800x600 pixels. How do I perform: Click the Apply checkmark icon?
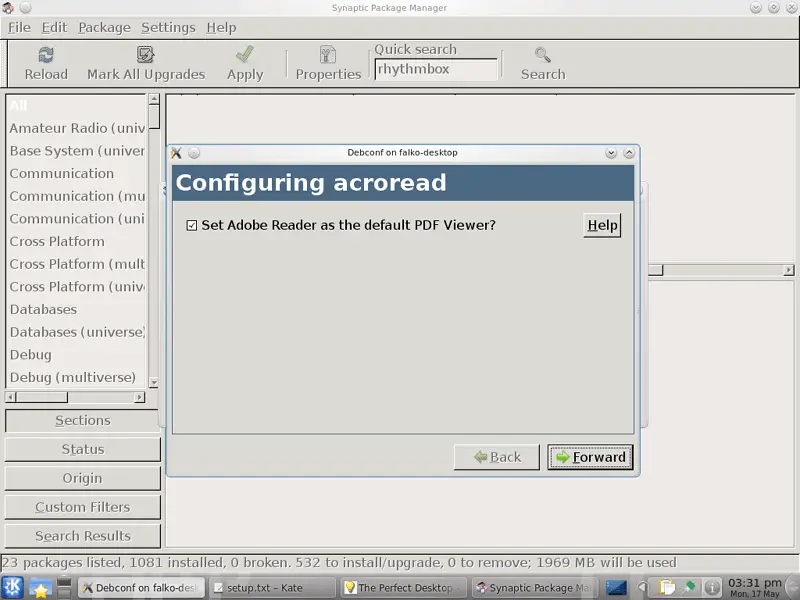245,54
